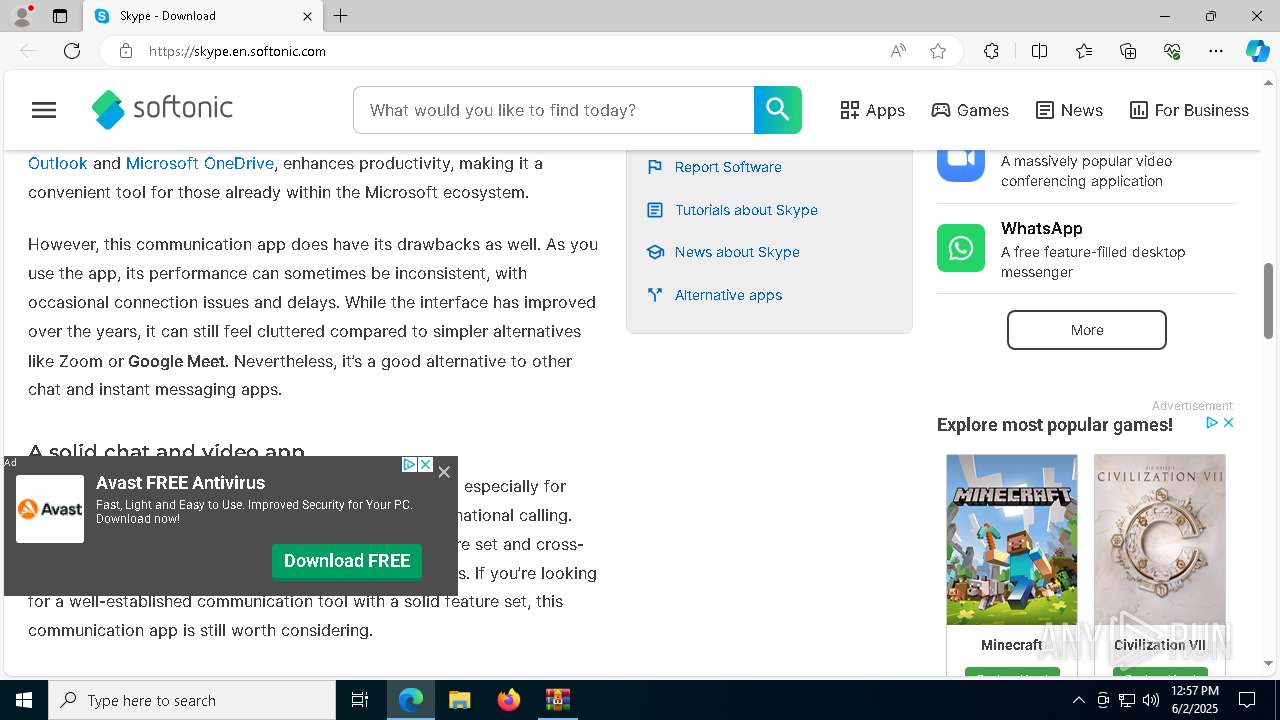1280x720 pixels.
Task: Open the WhatsApp title link
Action: click(1041, 228)
